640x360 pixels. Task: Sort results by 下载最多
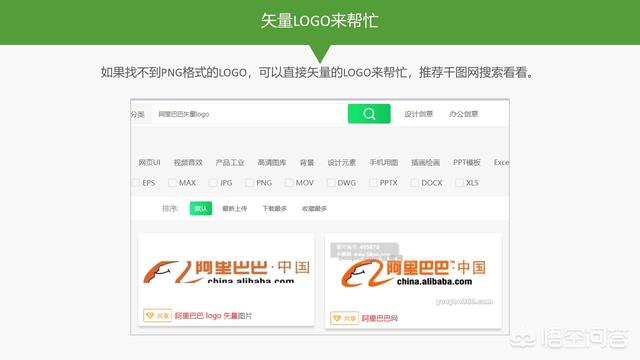click(x=275, y=209)
